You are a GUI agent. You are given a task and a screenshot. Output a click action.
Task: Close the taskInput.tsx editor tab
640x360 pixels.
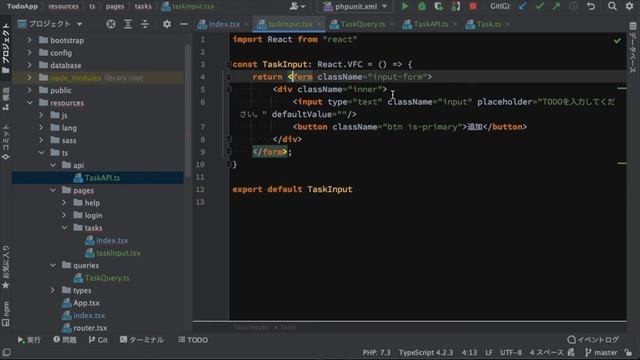(x=320, y=24)
